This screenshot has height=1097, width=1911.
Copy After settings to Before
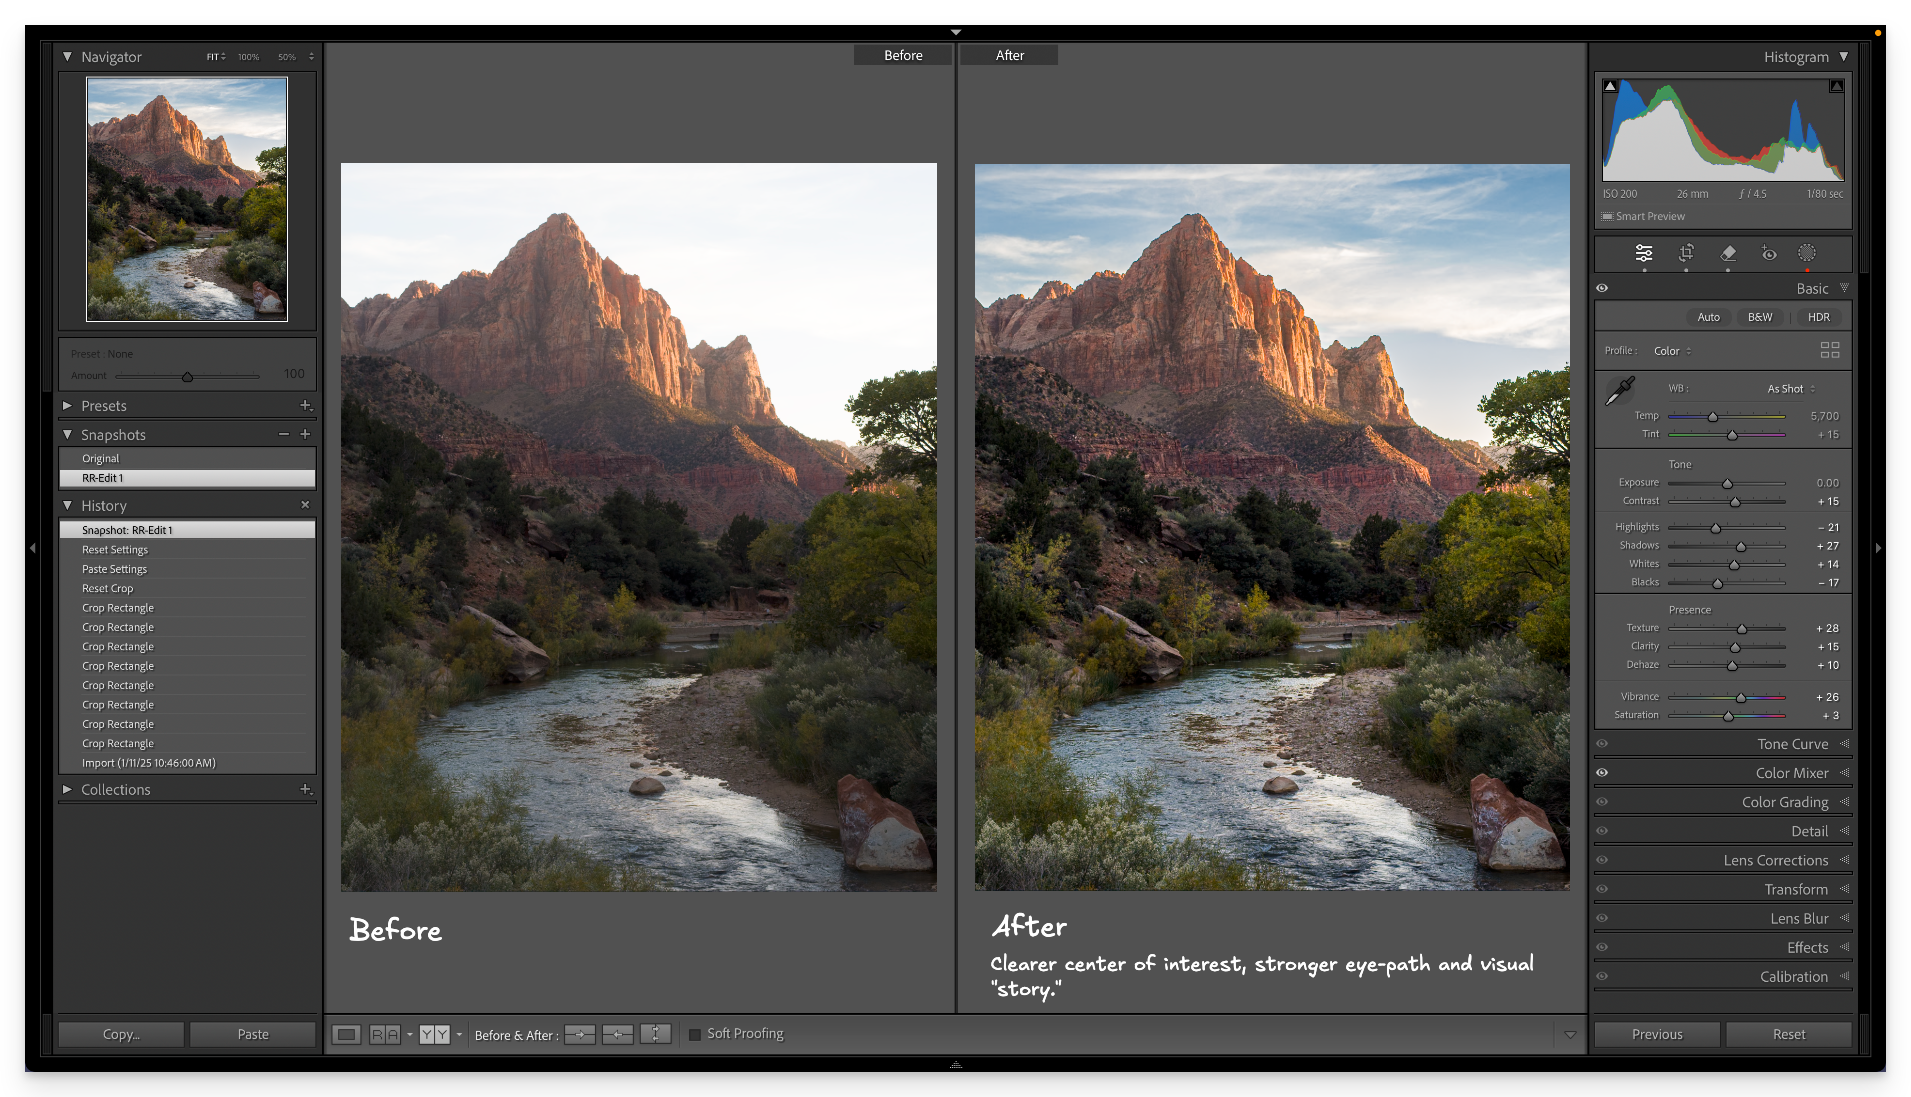click(x=618, y=1035)
